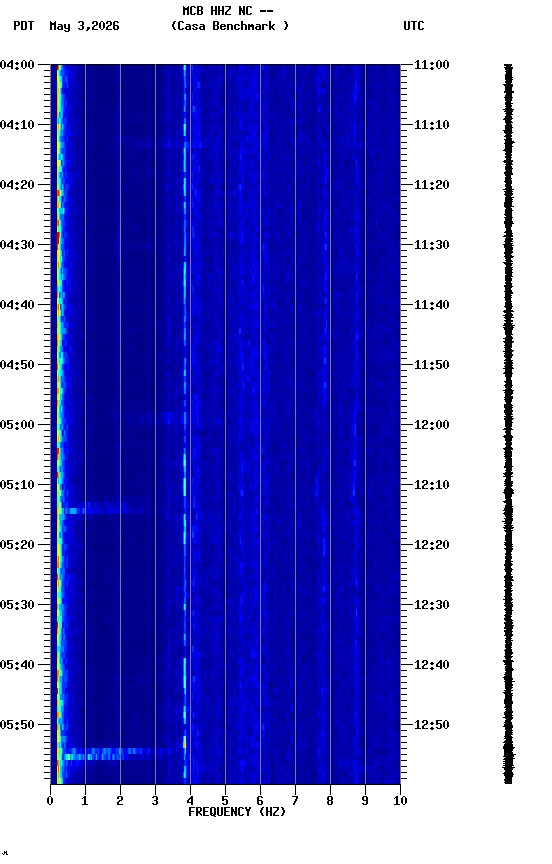Click the 12:30 UTC time label
Viewport: 552px width, 864px height.
pos(432,605)
